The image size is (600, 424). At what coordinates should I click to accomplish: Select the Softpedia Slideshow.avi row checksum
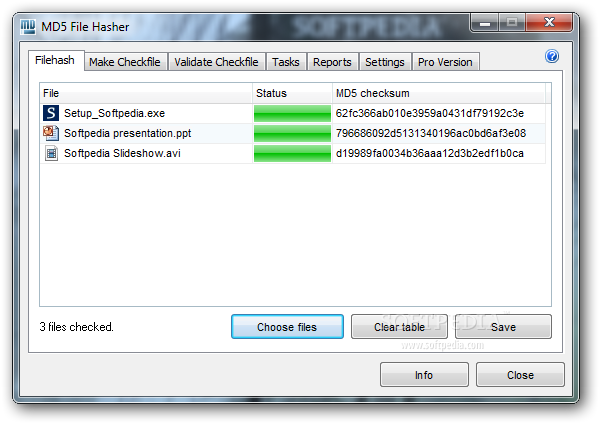(x=429, y=153)
